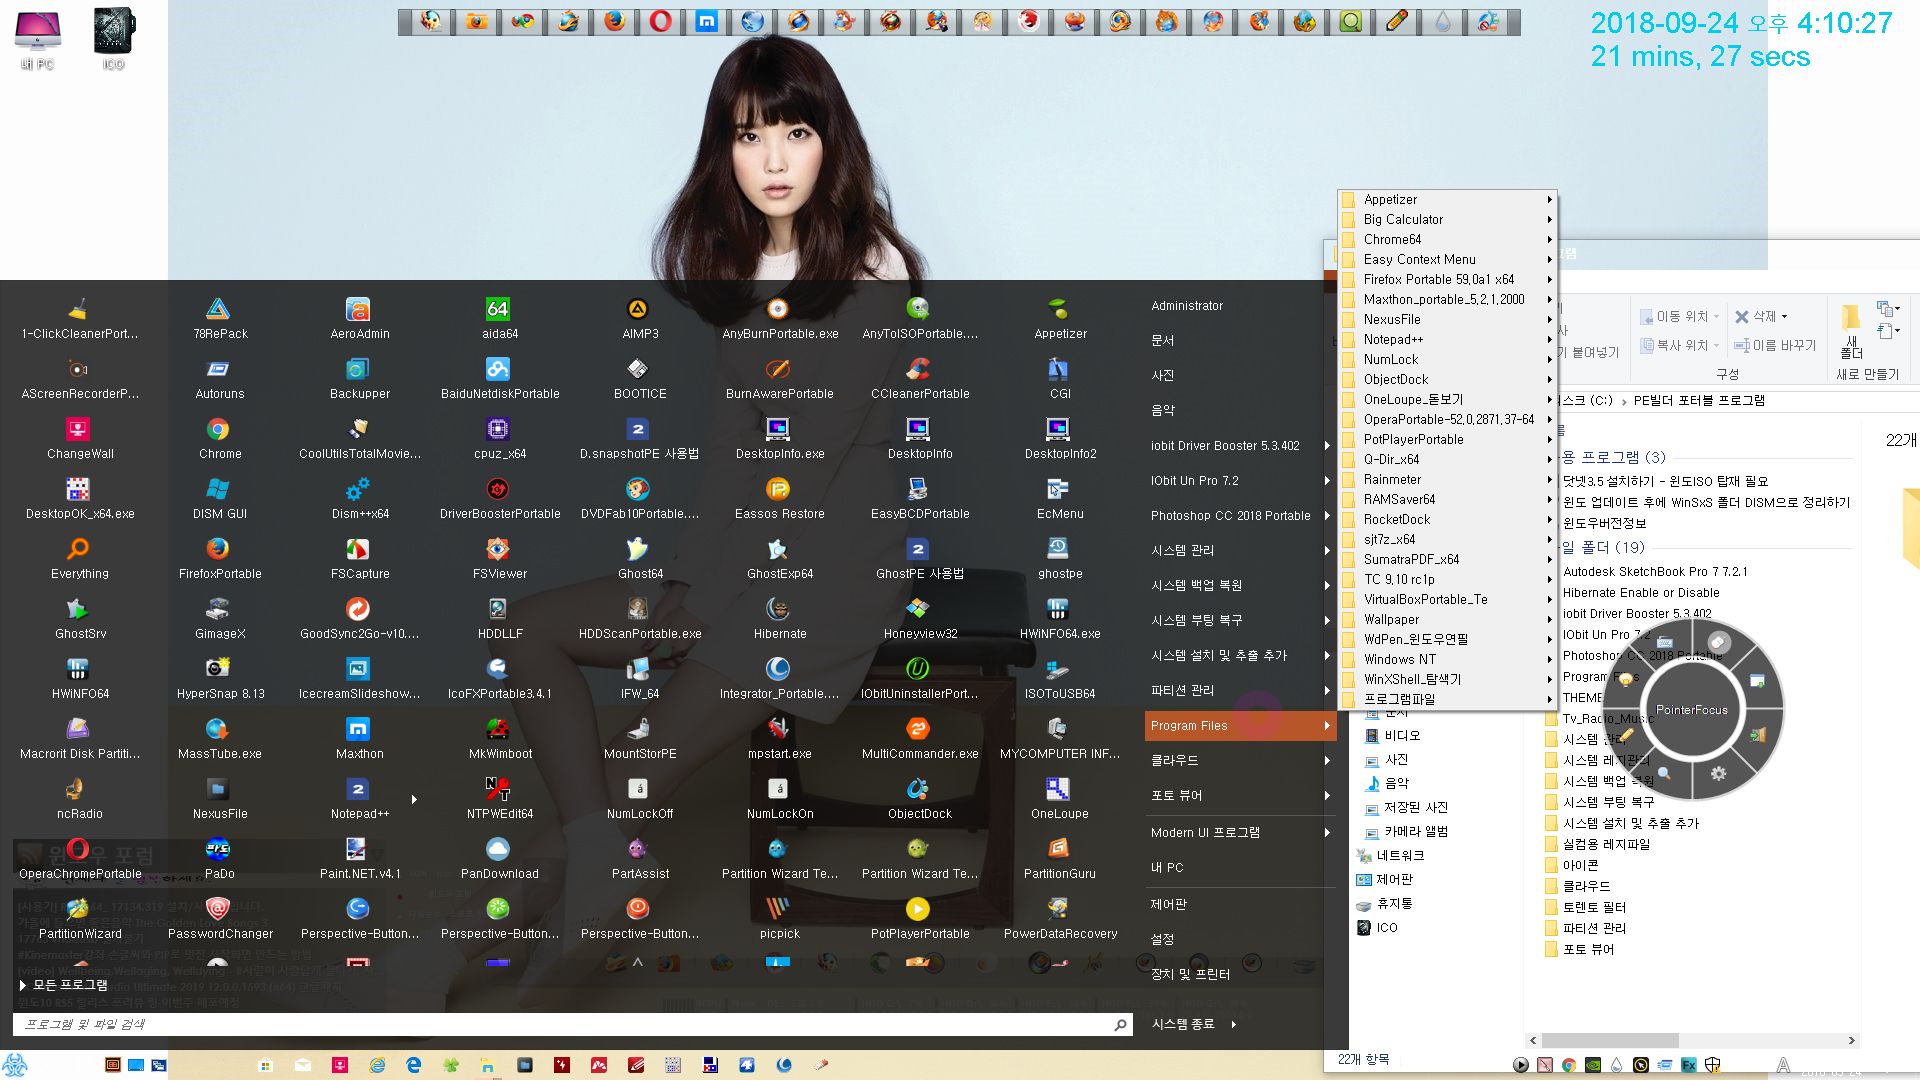Viewport: 1920px width, 1080px height.
Task: Choose PotPlayerPortable in flyout list
Action: pos(1446,440)
